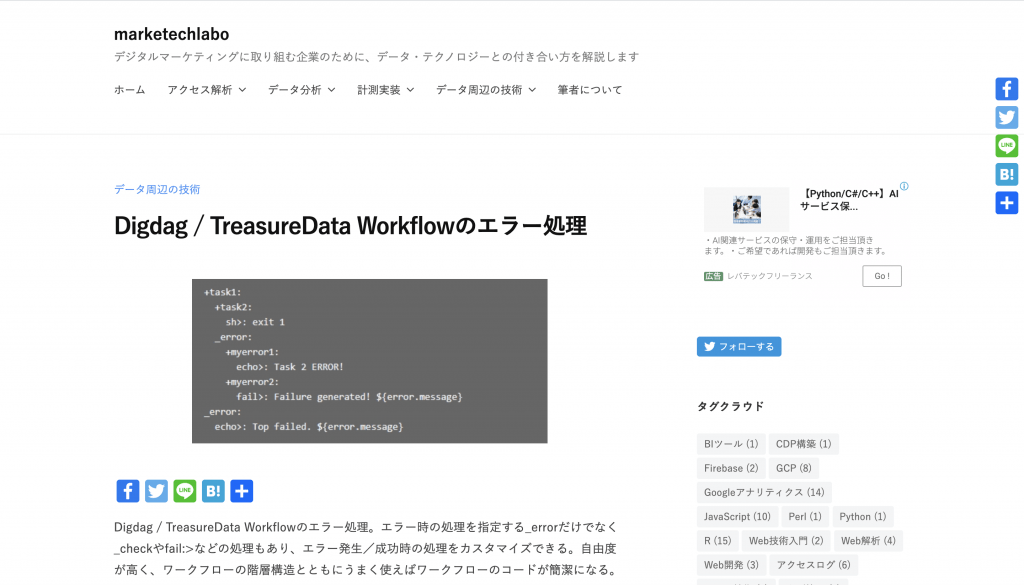Image resolution: width=1024 pixels, height=585 pixels.
Task: Open more share options in floating sidebar
Action: pyautogui.click(x=1006, y=202)
